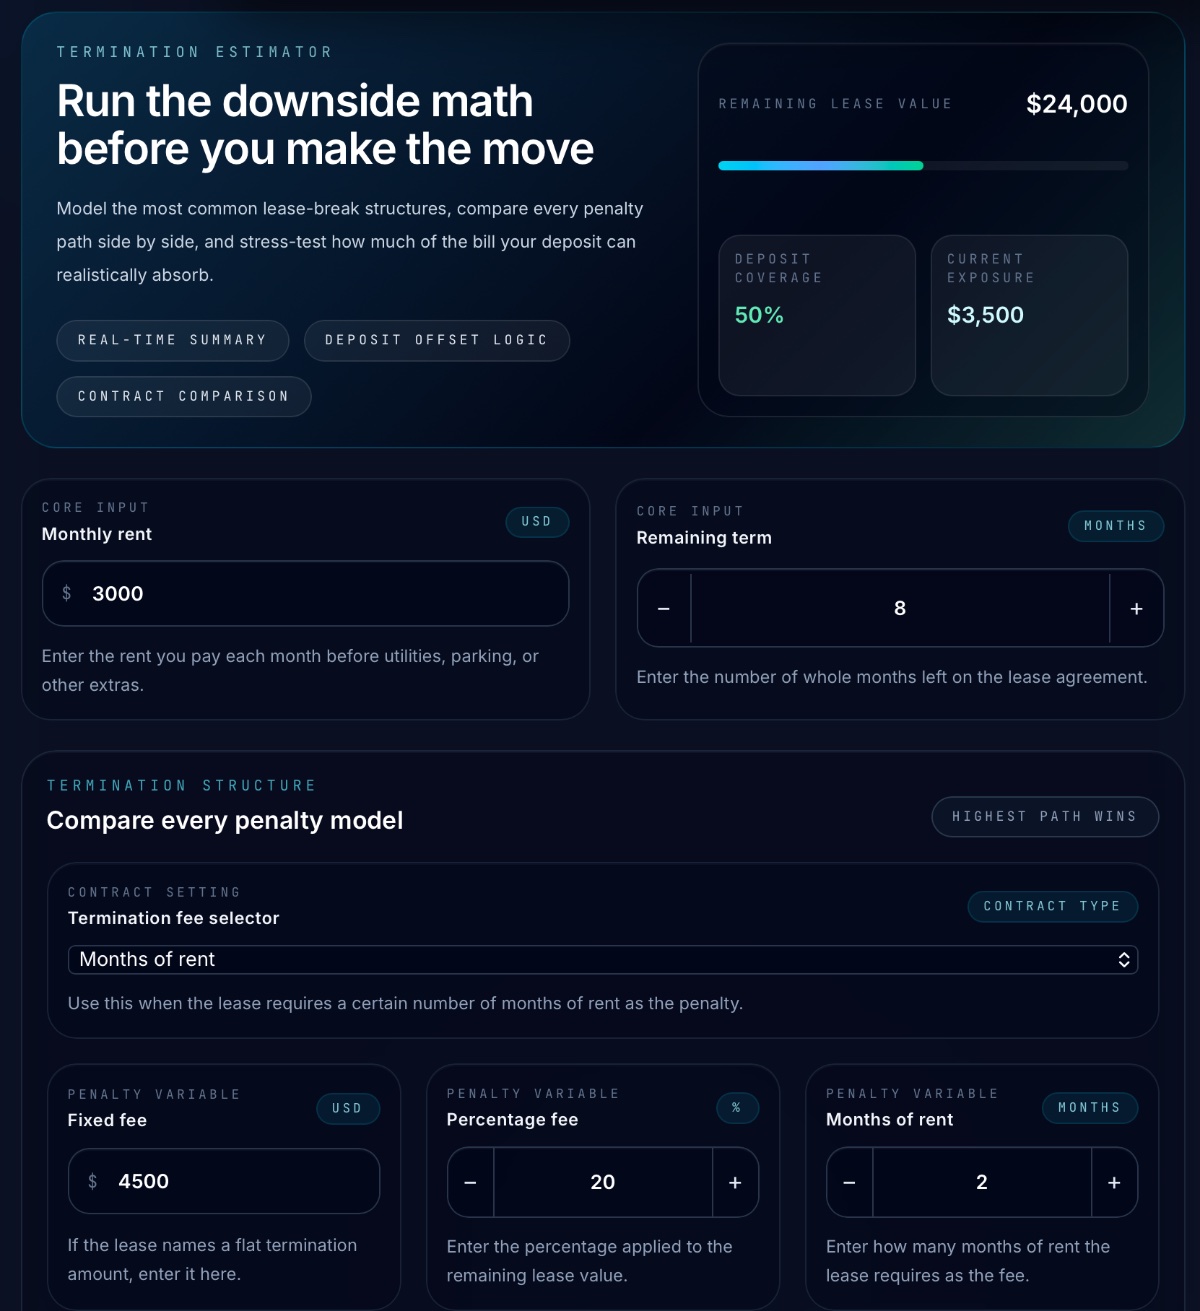Decrease months of rent penalty value
Image resolution: width=1200 pixels, height=1311 pixels.
(850, 1182)
